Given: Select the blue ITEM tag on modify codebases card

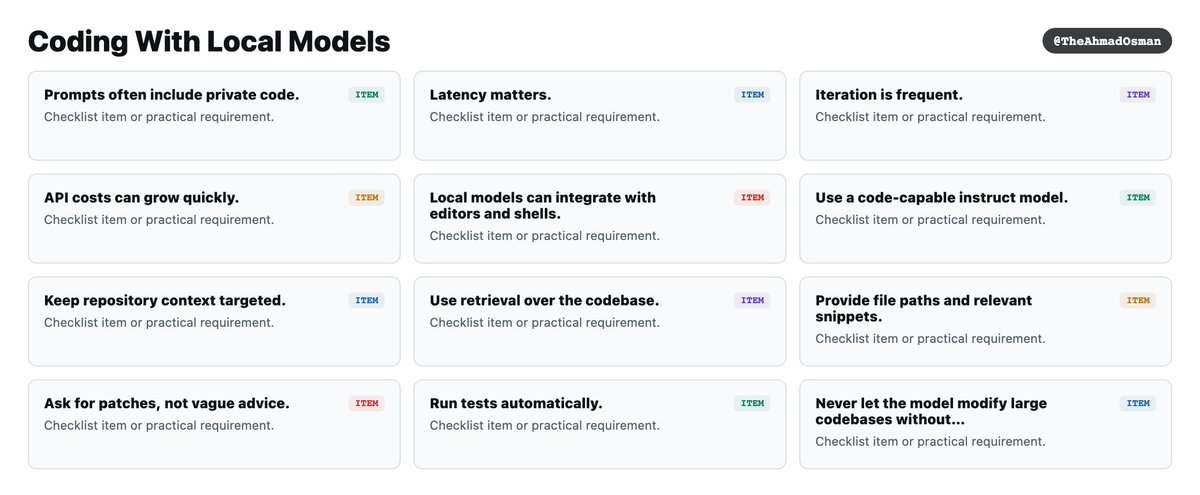Looking at the screenshot, I should [x=1138, y=403].
